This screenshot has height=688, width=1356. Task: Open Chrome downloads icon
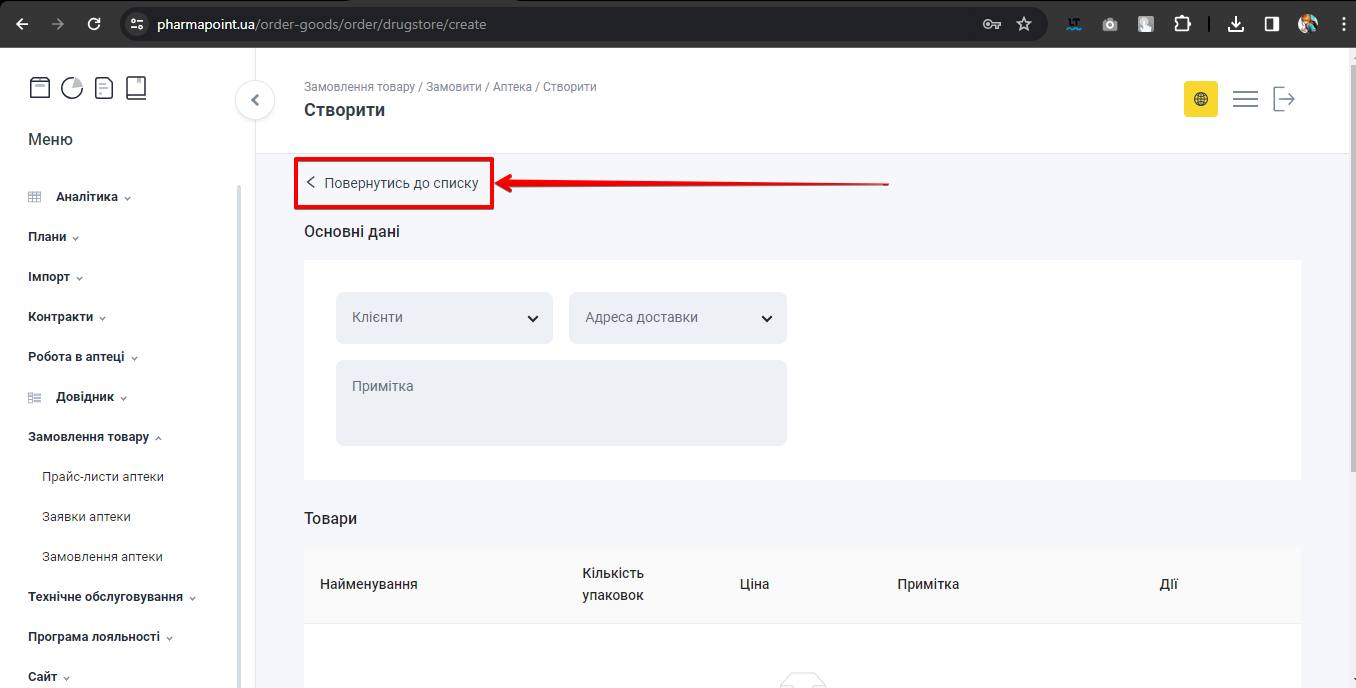coord(1235,24)
